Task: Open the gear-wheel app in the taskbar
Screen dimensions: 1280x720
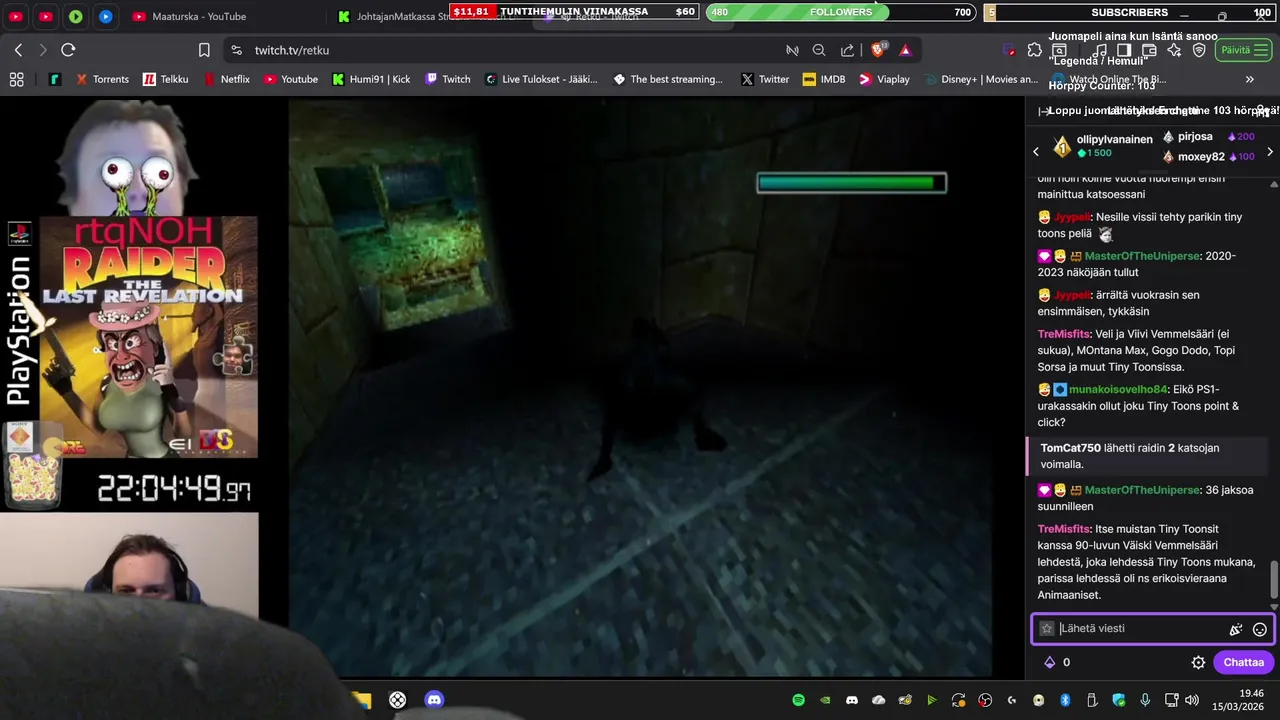Action: (x=397, y=700)
